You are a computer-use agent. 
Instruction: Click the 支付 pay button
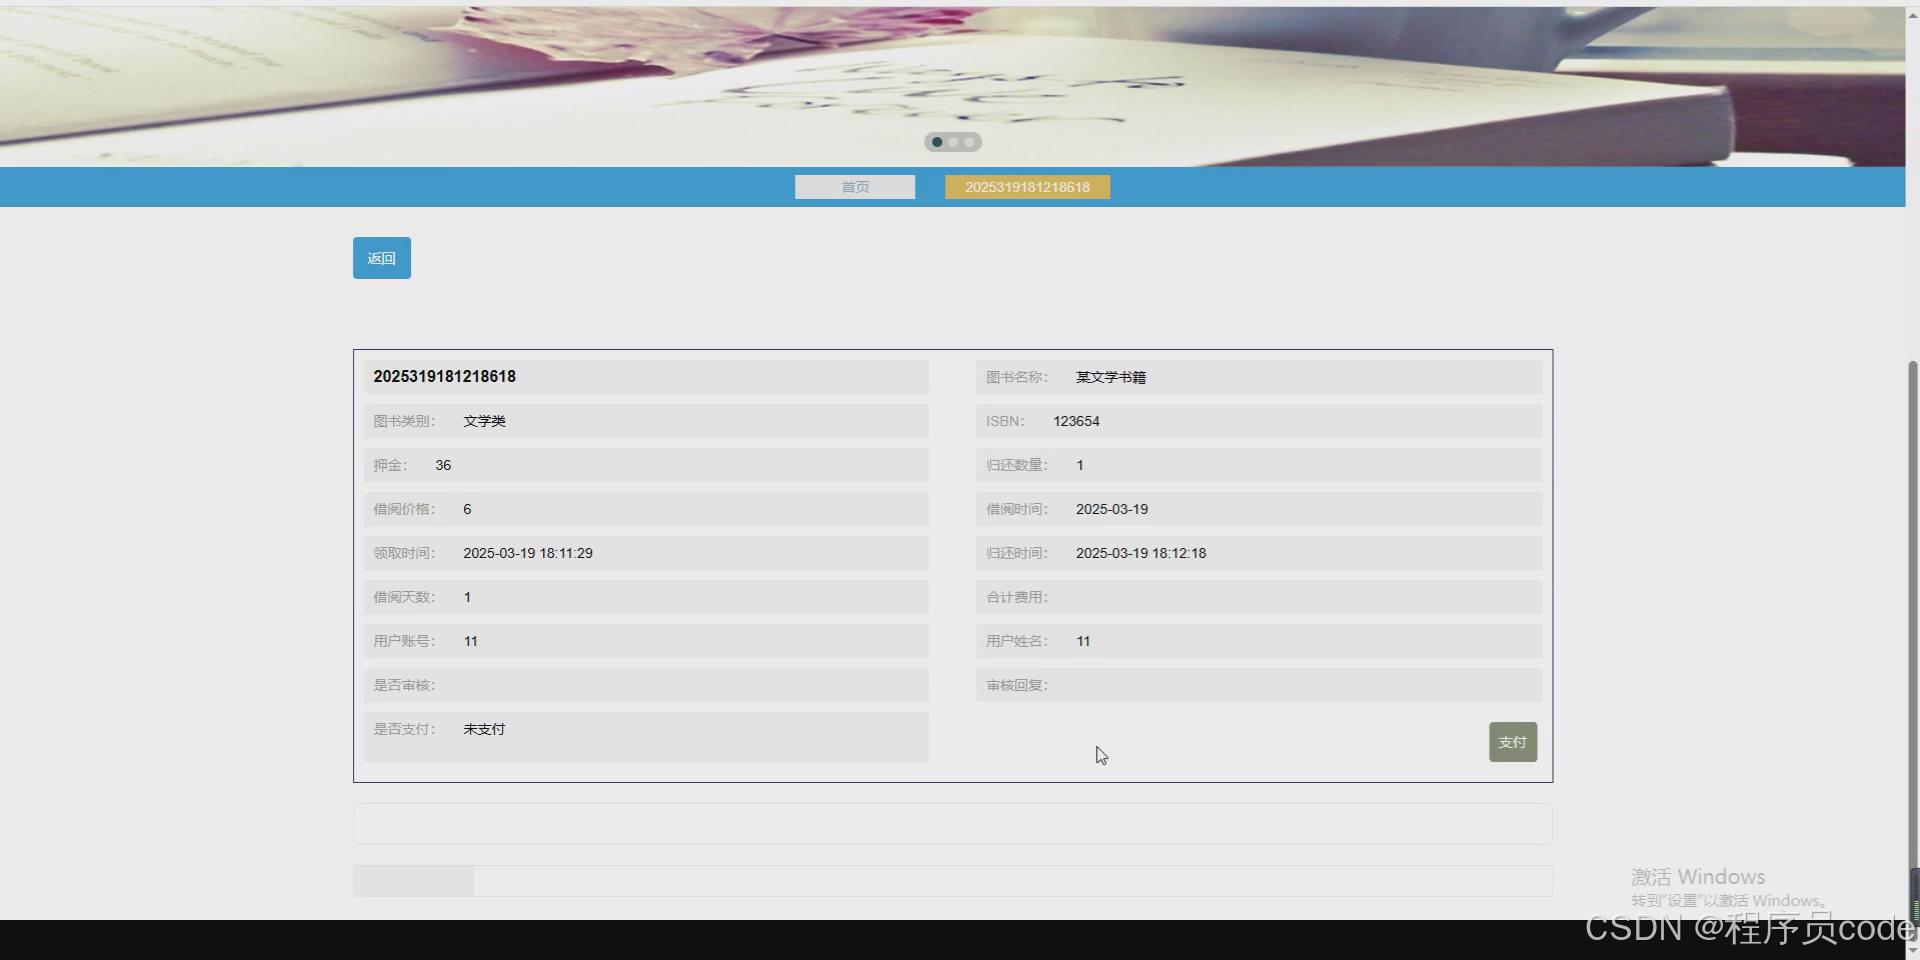[x=1512, y=742]
